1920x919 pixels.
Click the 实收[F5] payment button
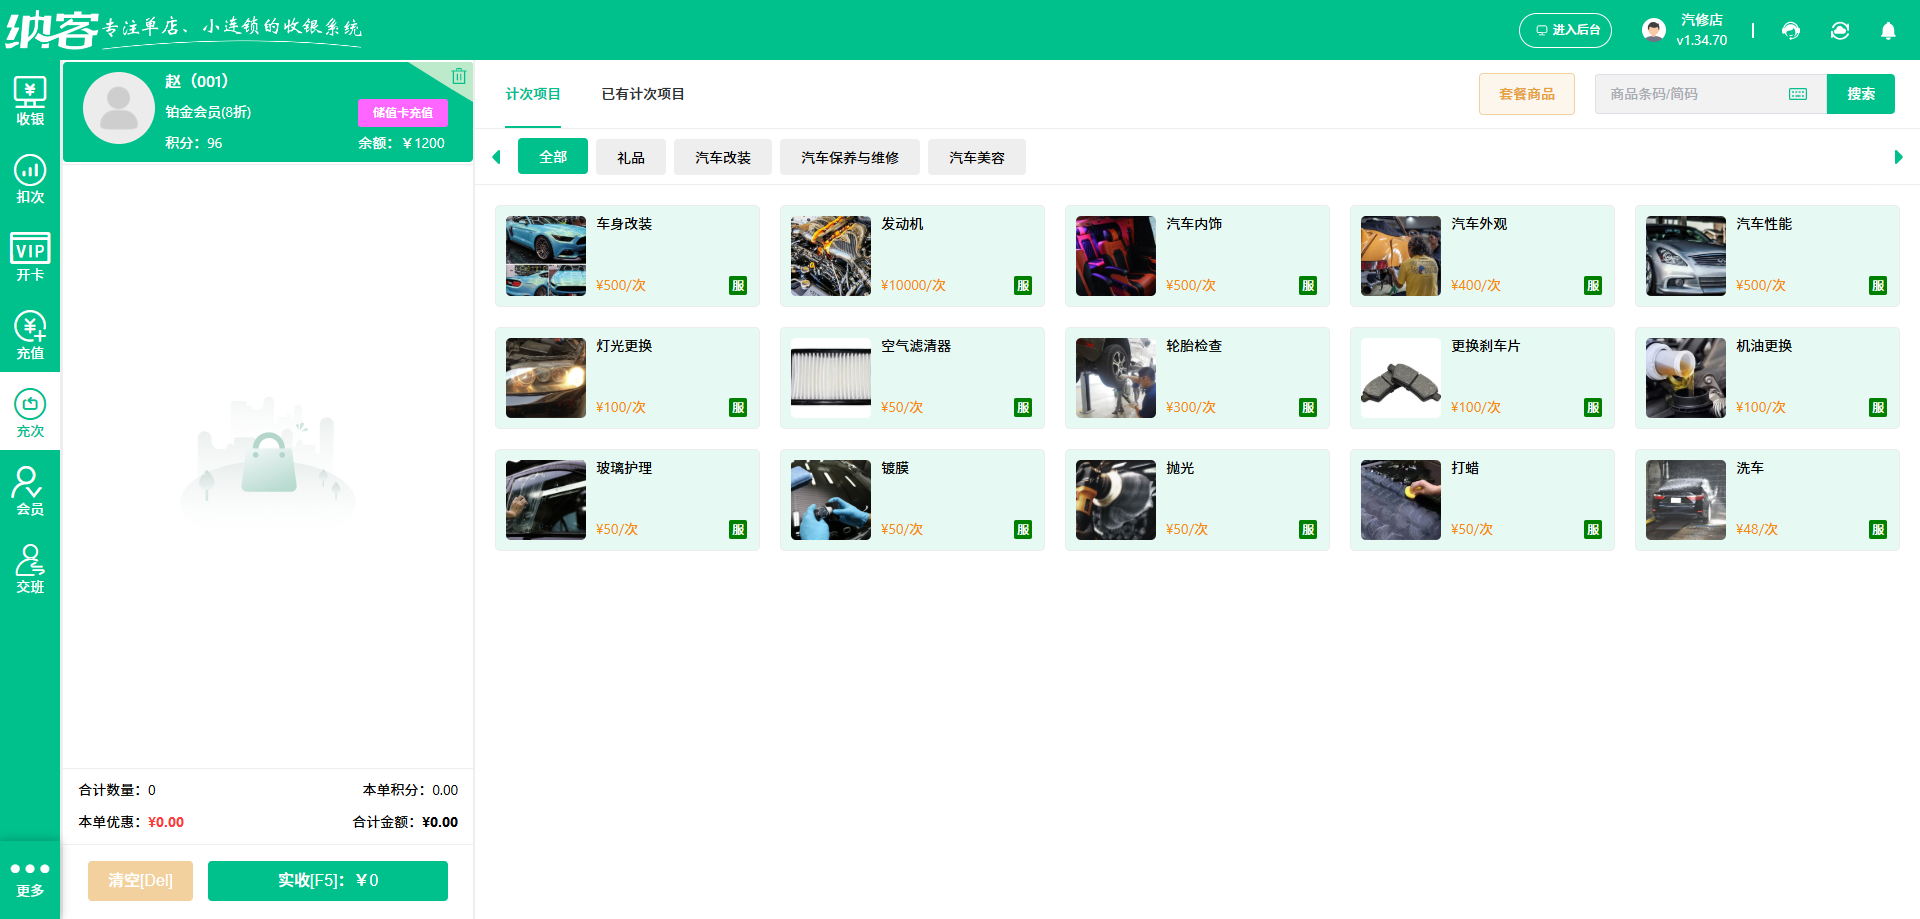tap(328, 881)
